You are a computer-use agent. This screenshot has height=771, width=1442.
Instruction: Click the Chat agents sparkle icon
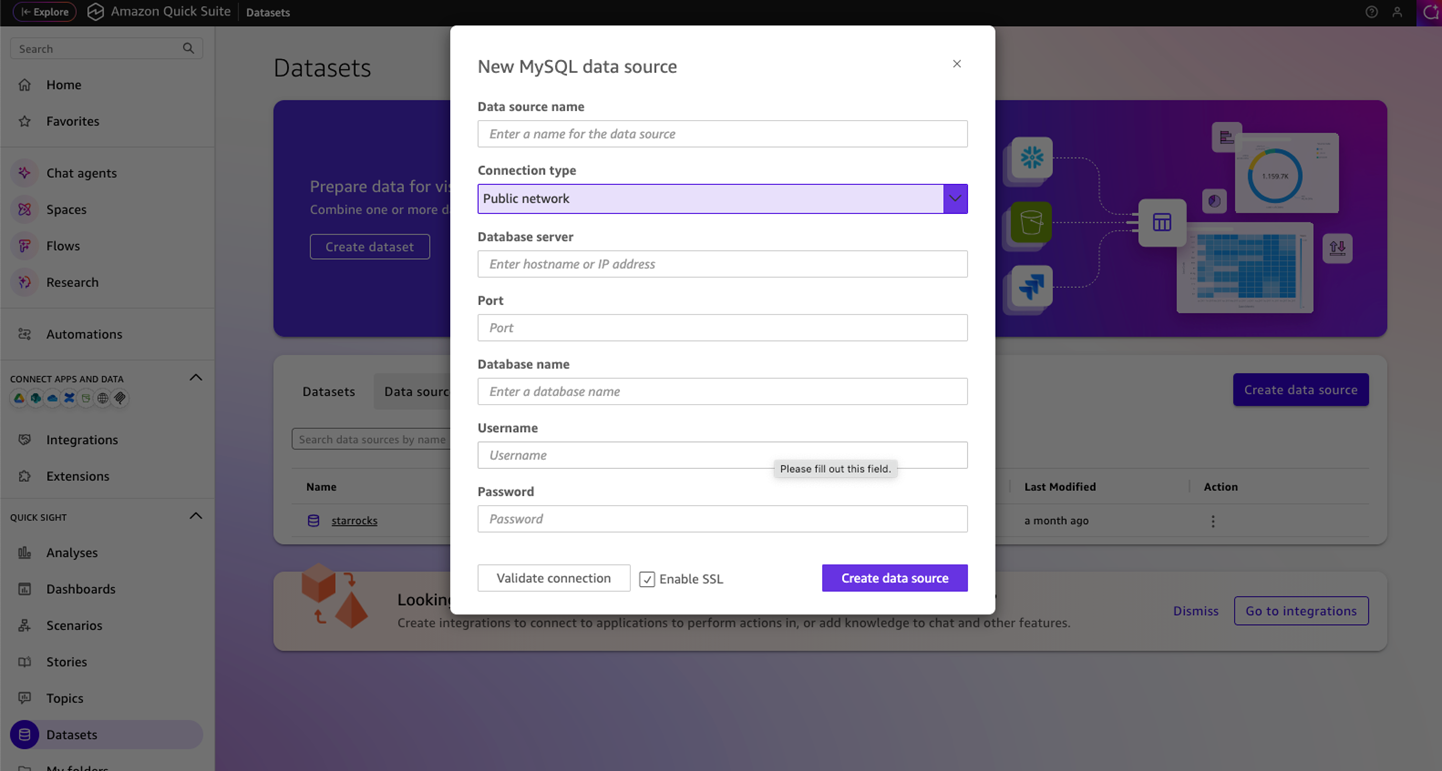click(x=25, y=173)
